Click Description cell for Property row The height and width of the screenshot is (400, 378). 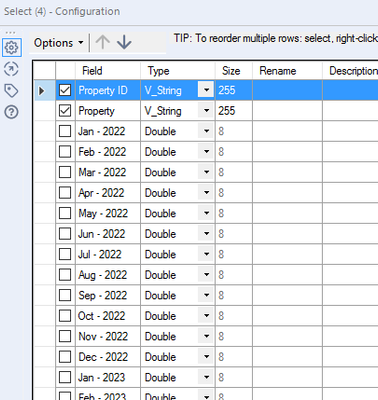click(x=350, y=111)
